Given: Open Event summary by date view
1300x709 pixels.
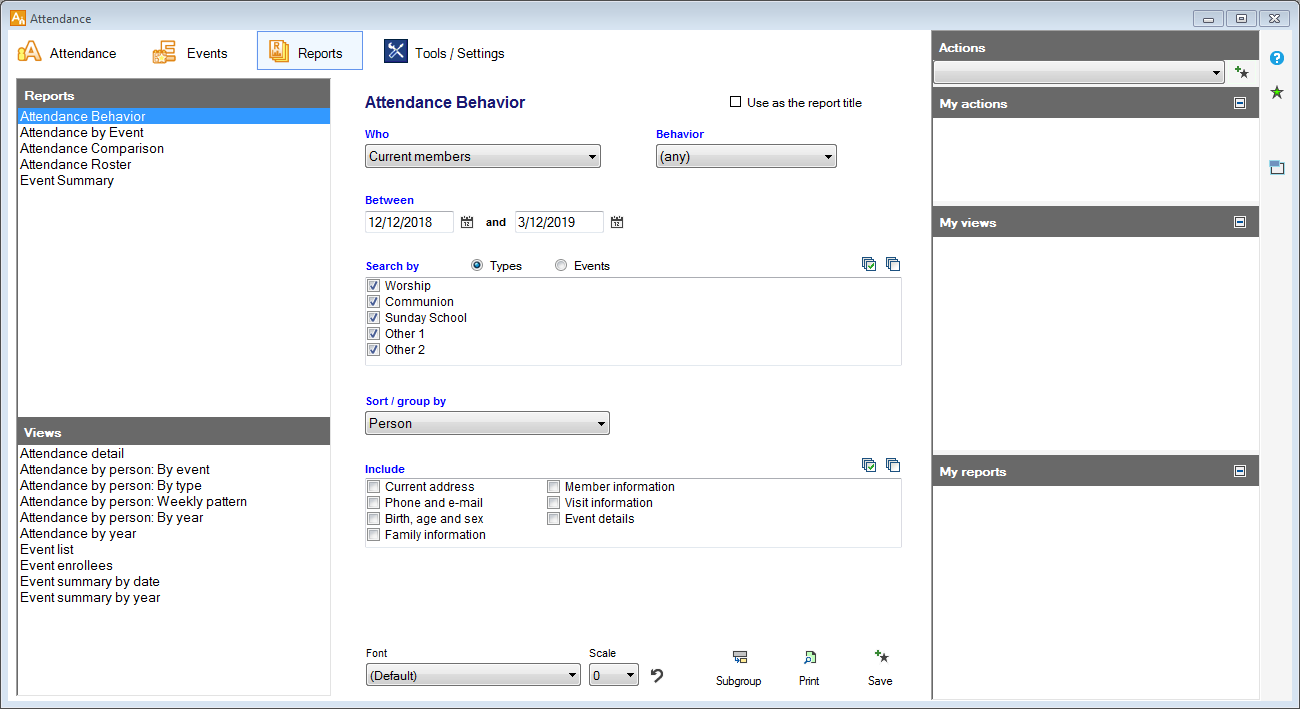Looking at the screenshot, I should [x=90, y=582].
